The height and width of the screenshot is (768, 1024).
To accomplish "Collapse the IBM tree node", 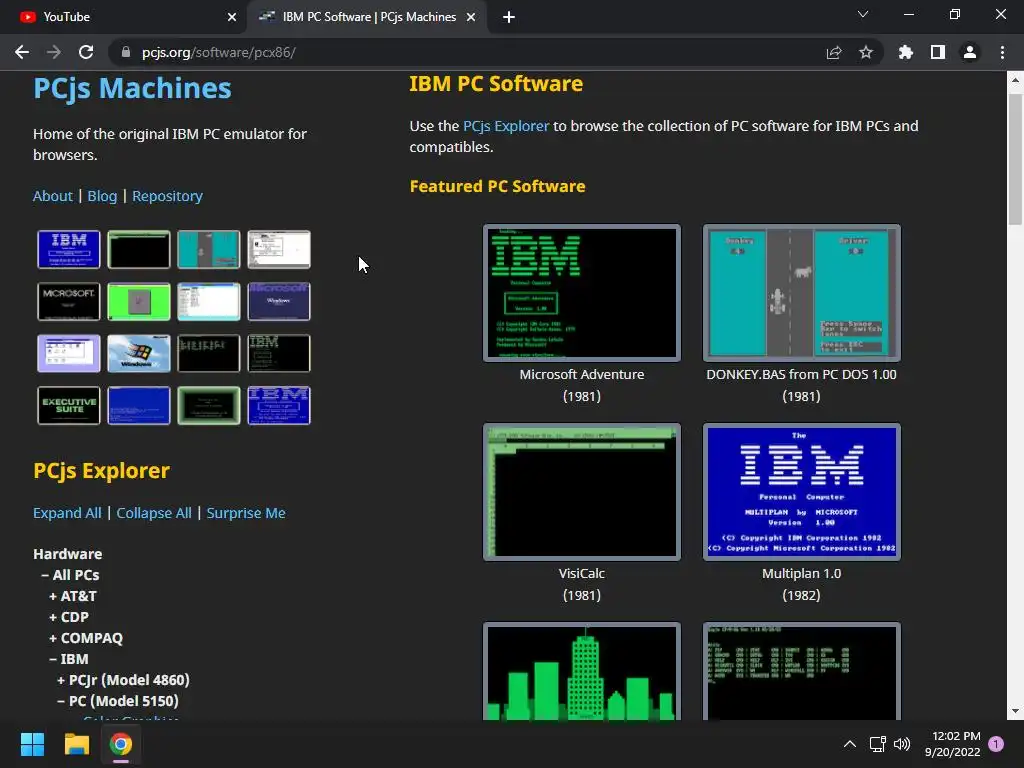I will pos(69,659).
